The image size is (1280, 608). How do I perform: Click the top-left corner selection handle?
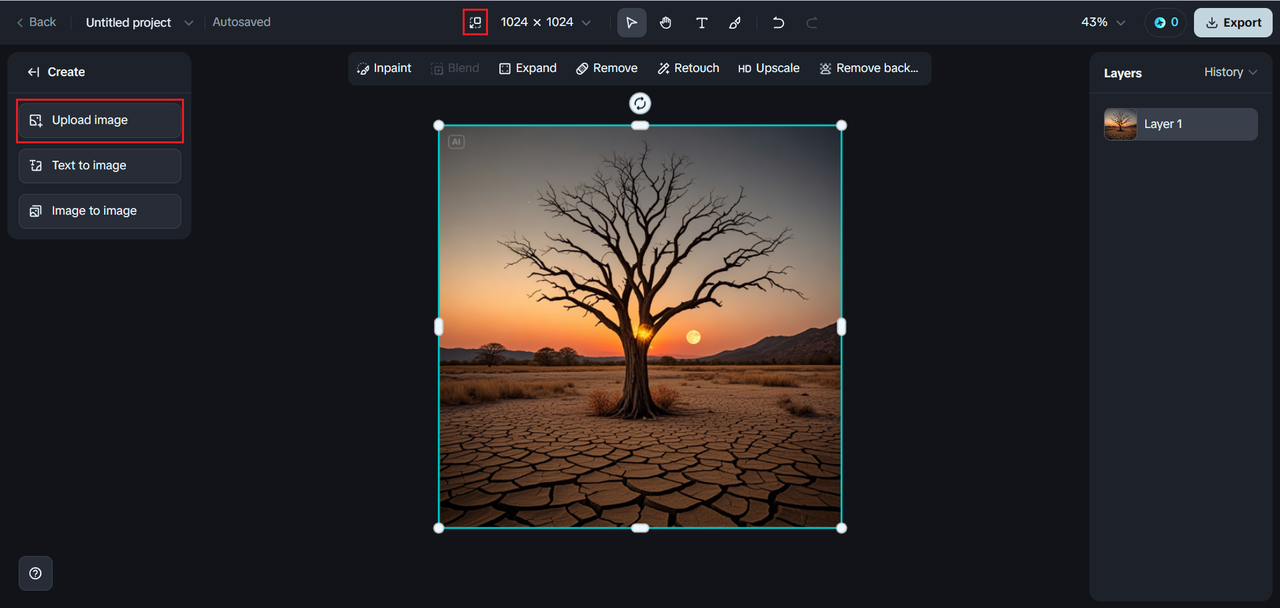[439, 125]
